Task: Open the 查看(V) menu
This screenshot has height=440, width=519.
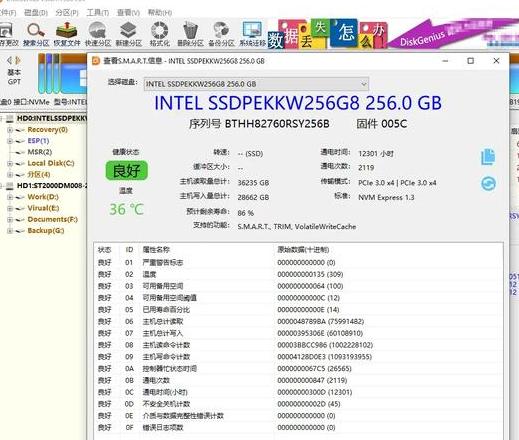Action: tap(128, 13)
